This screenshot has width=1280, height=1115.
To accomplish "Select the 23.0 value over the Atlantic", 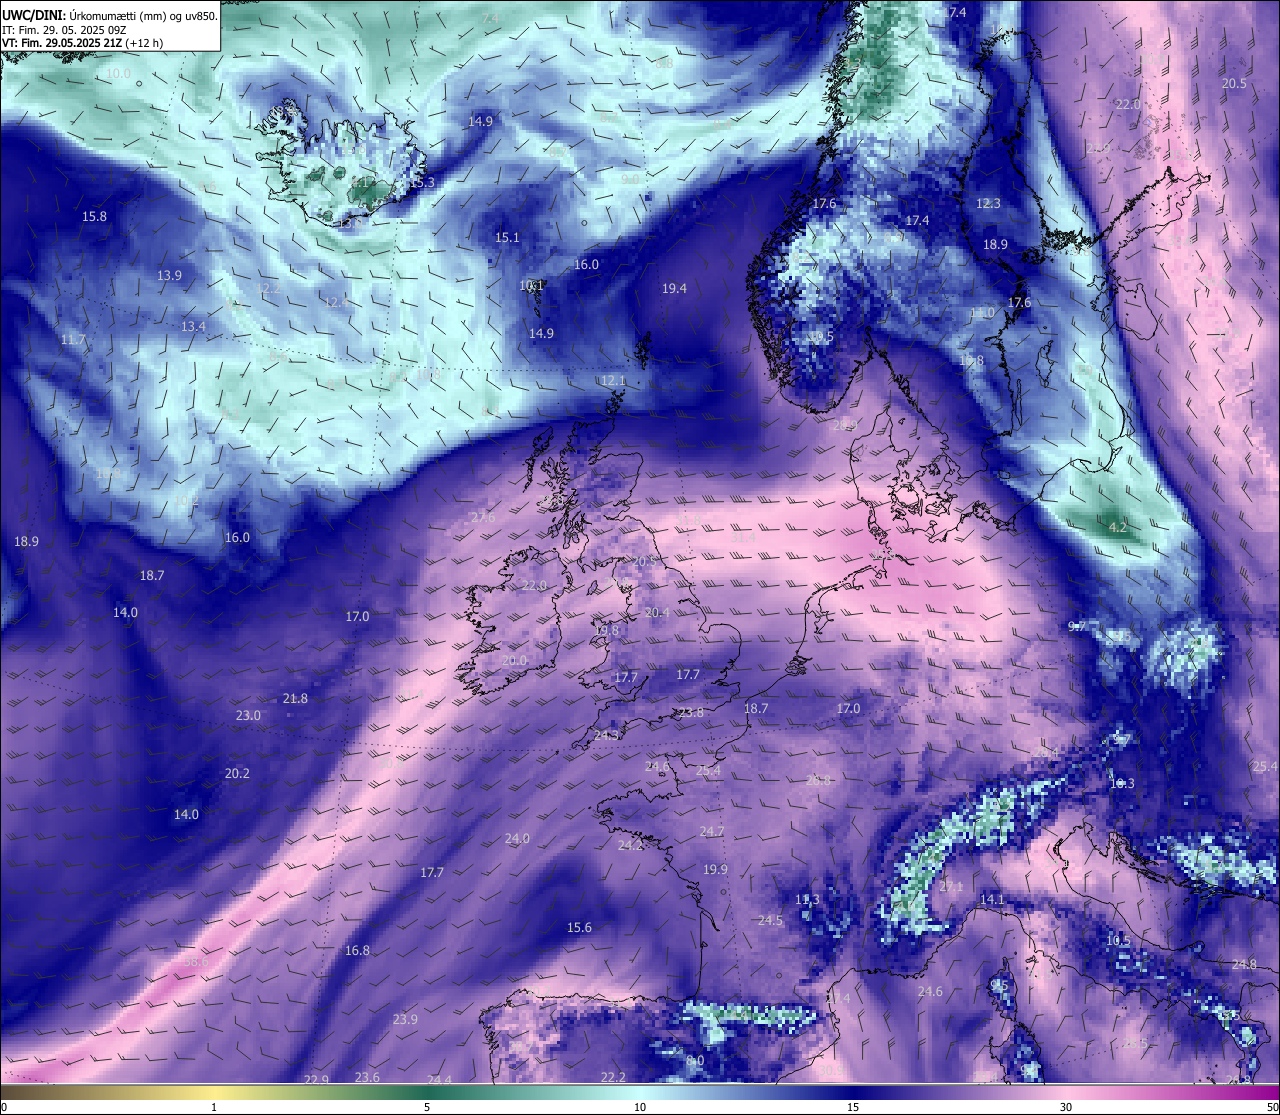I will (x=248, y=715).
